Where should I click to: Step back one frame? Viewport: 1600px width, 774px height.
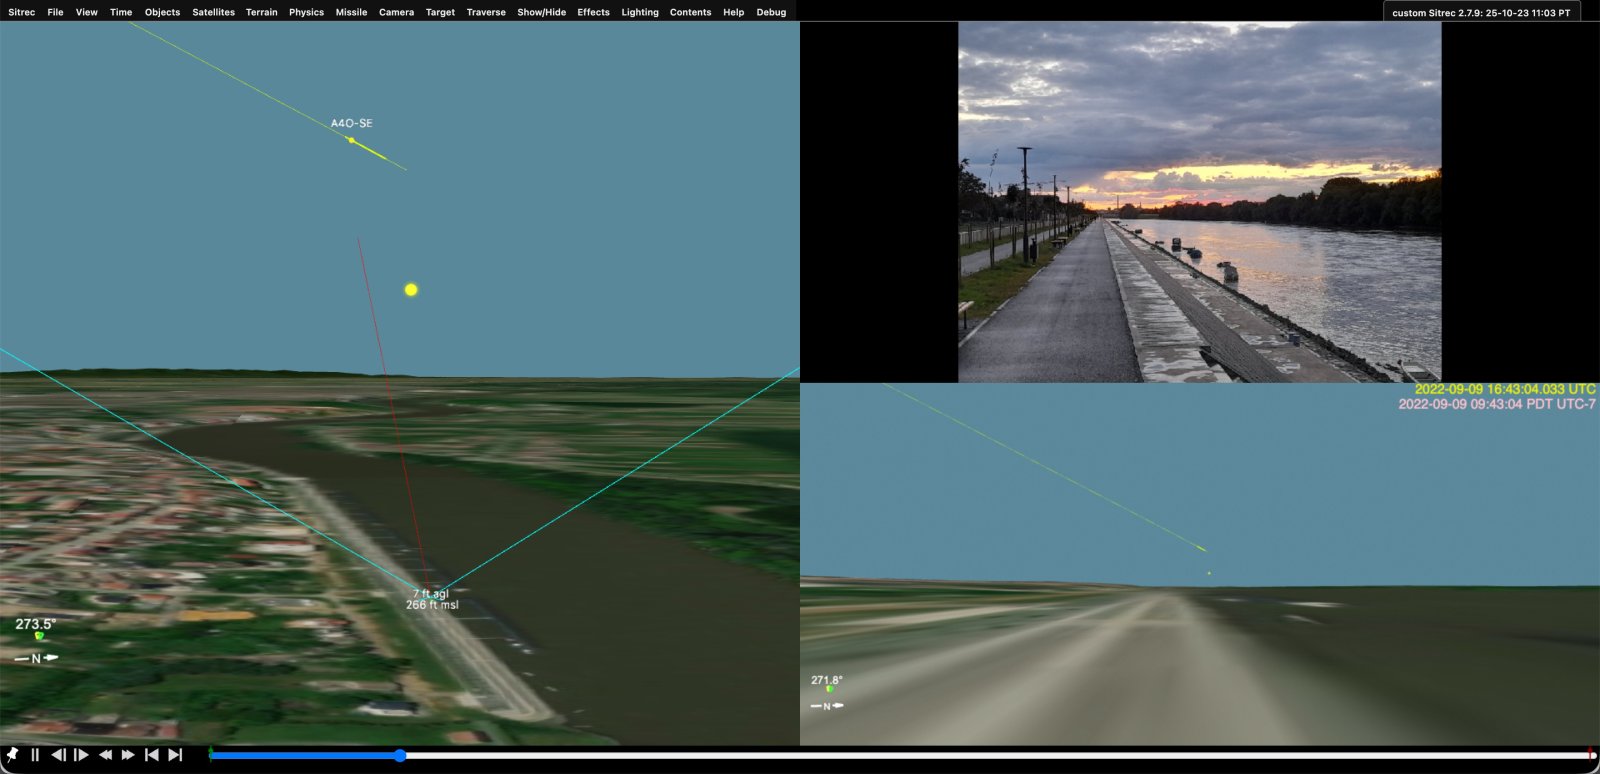tap(58, 755)
